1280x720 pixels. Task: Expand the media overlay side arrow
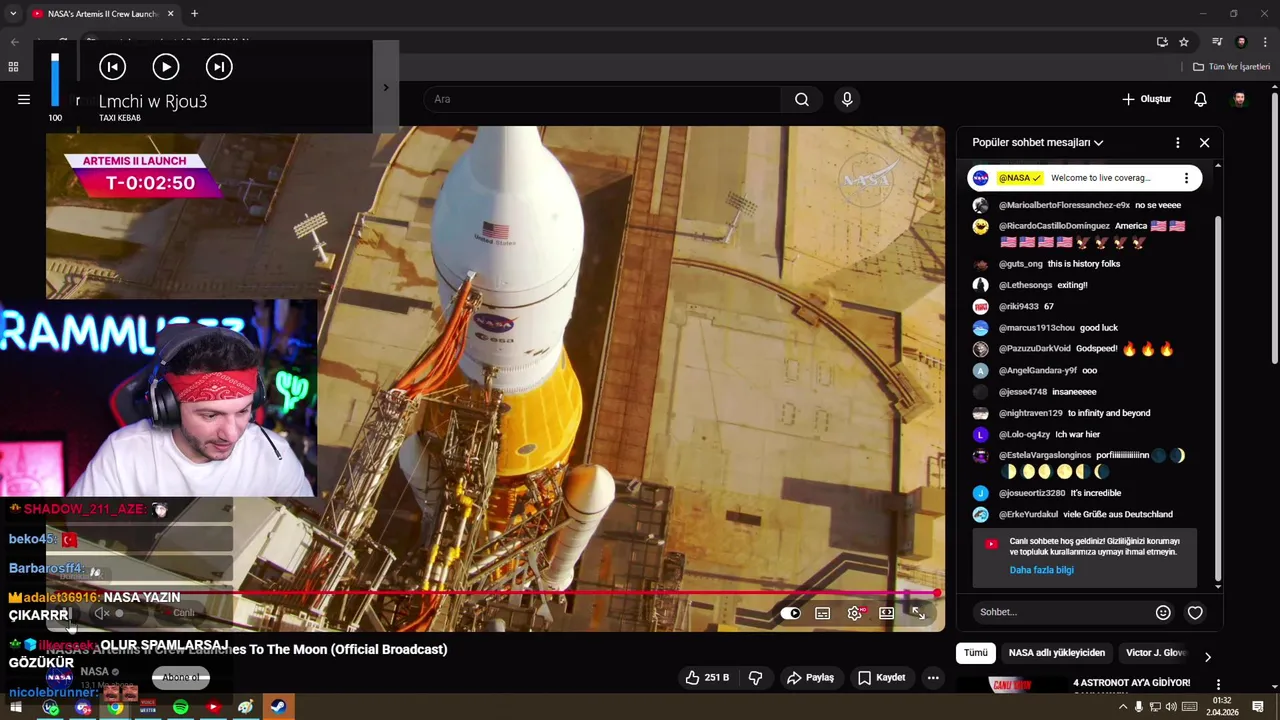386,87
